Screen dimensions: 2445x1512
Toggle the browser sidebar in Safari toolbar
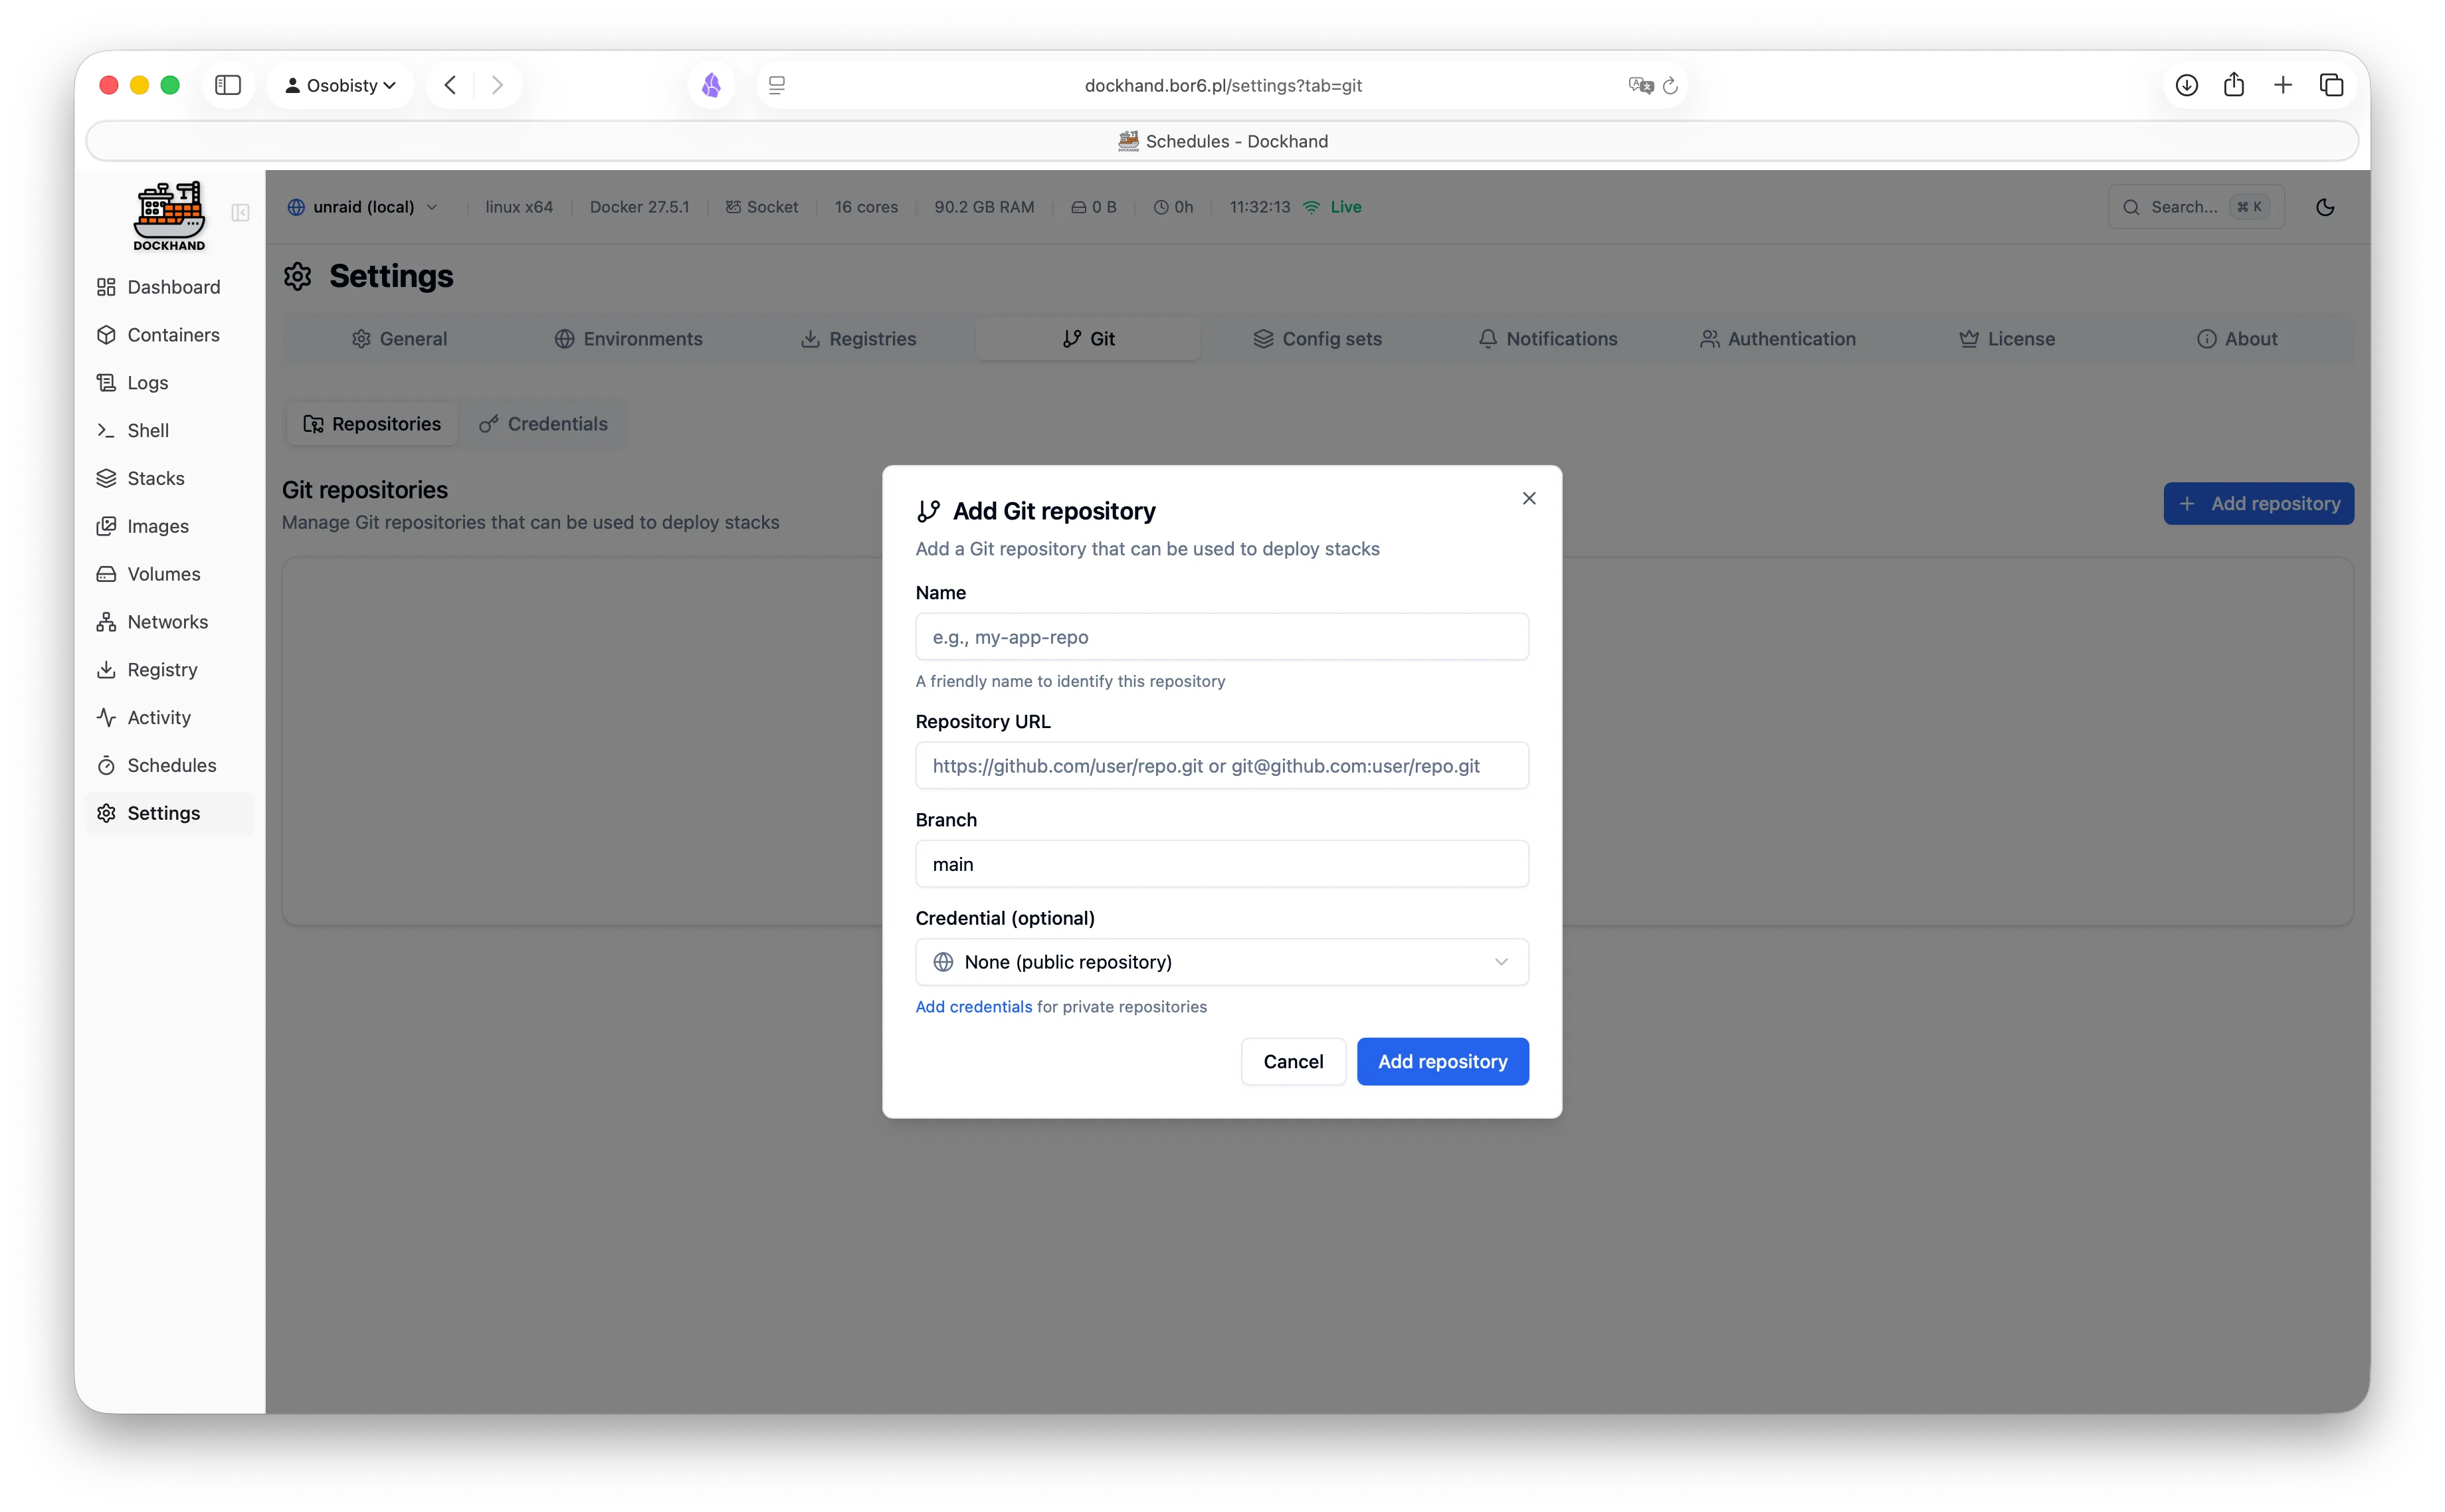coord(228,85)
